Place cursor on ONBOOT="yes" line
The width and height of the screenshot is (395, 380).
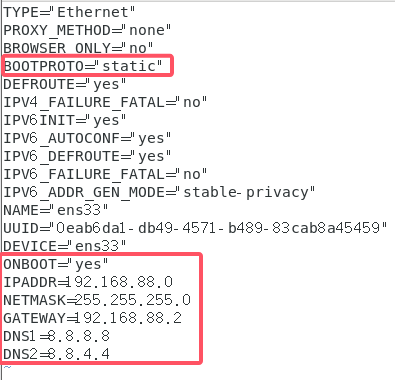pyautogui.click(x=56, y=264)
